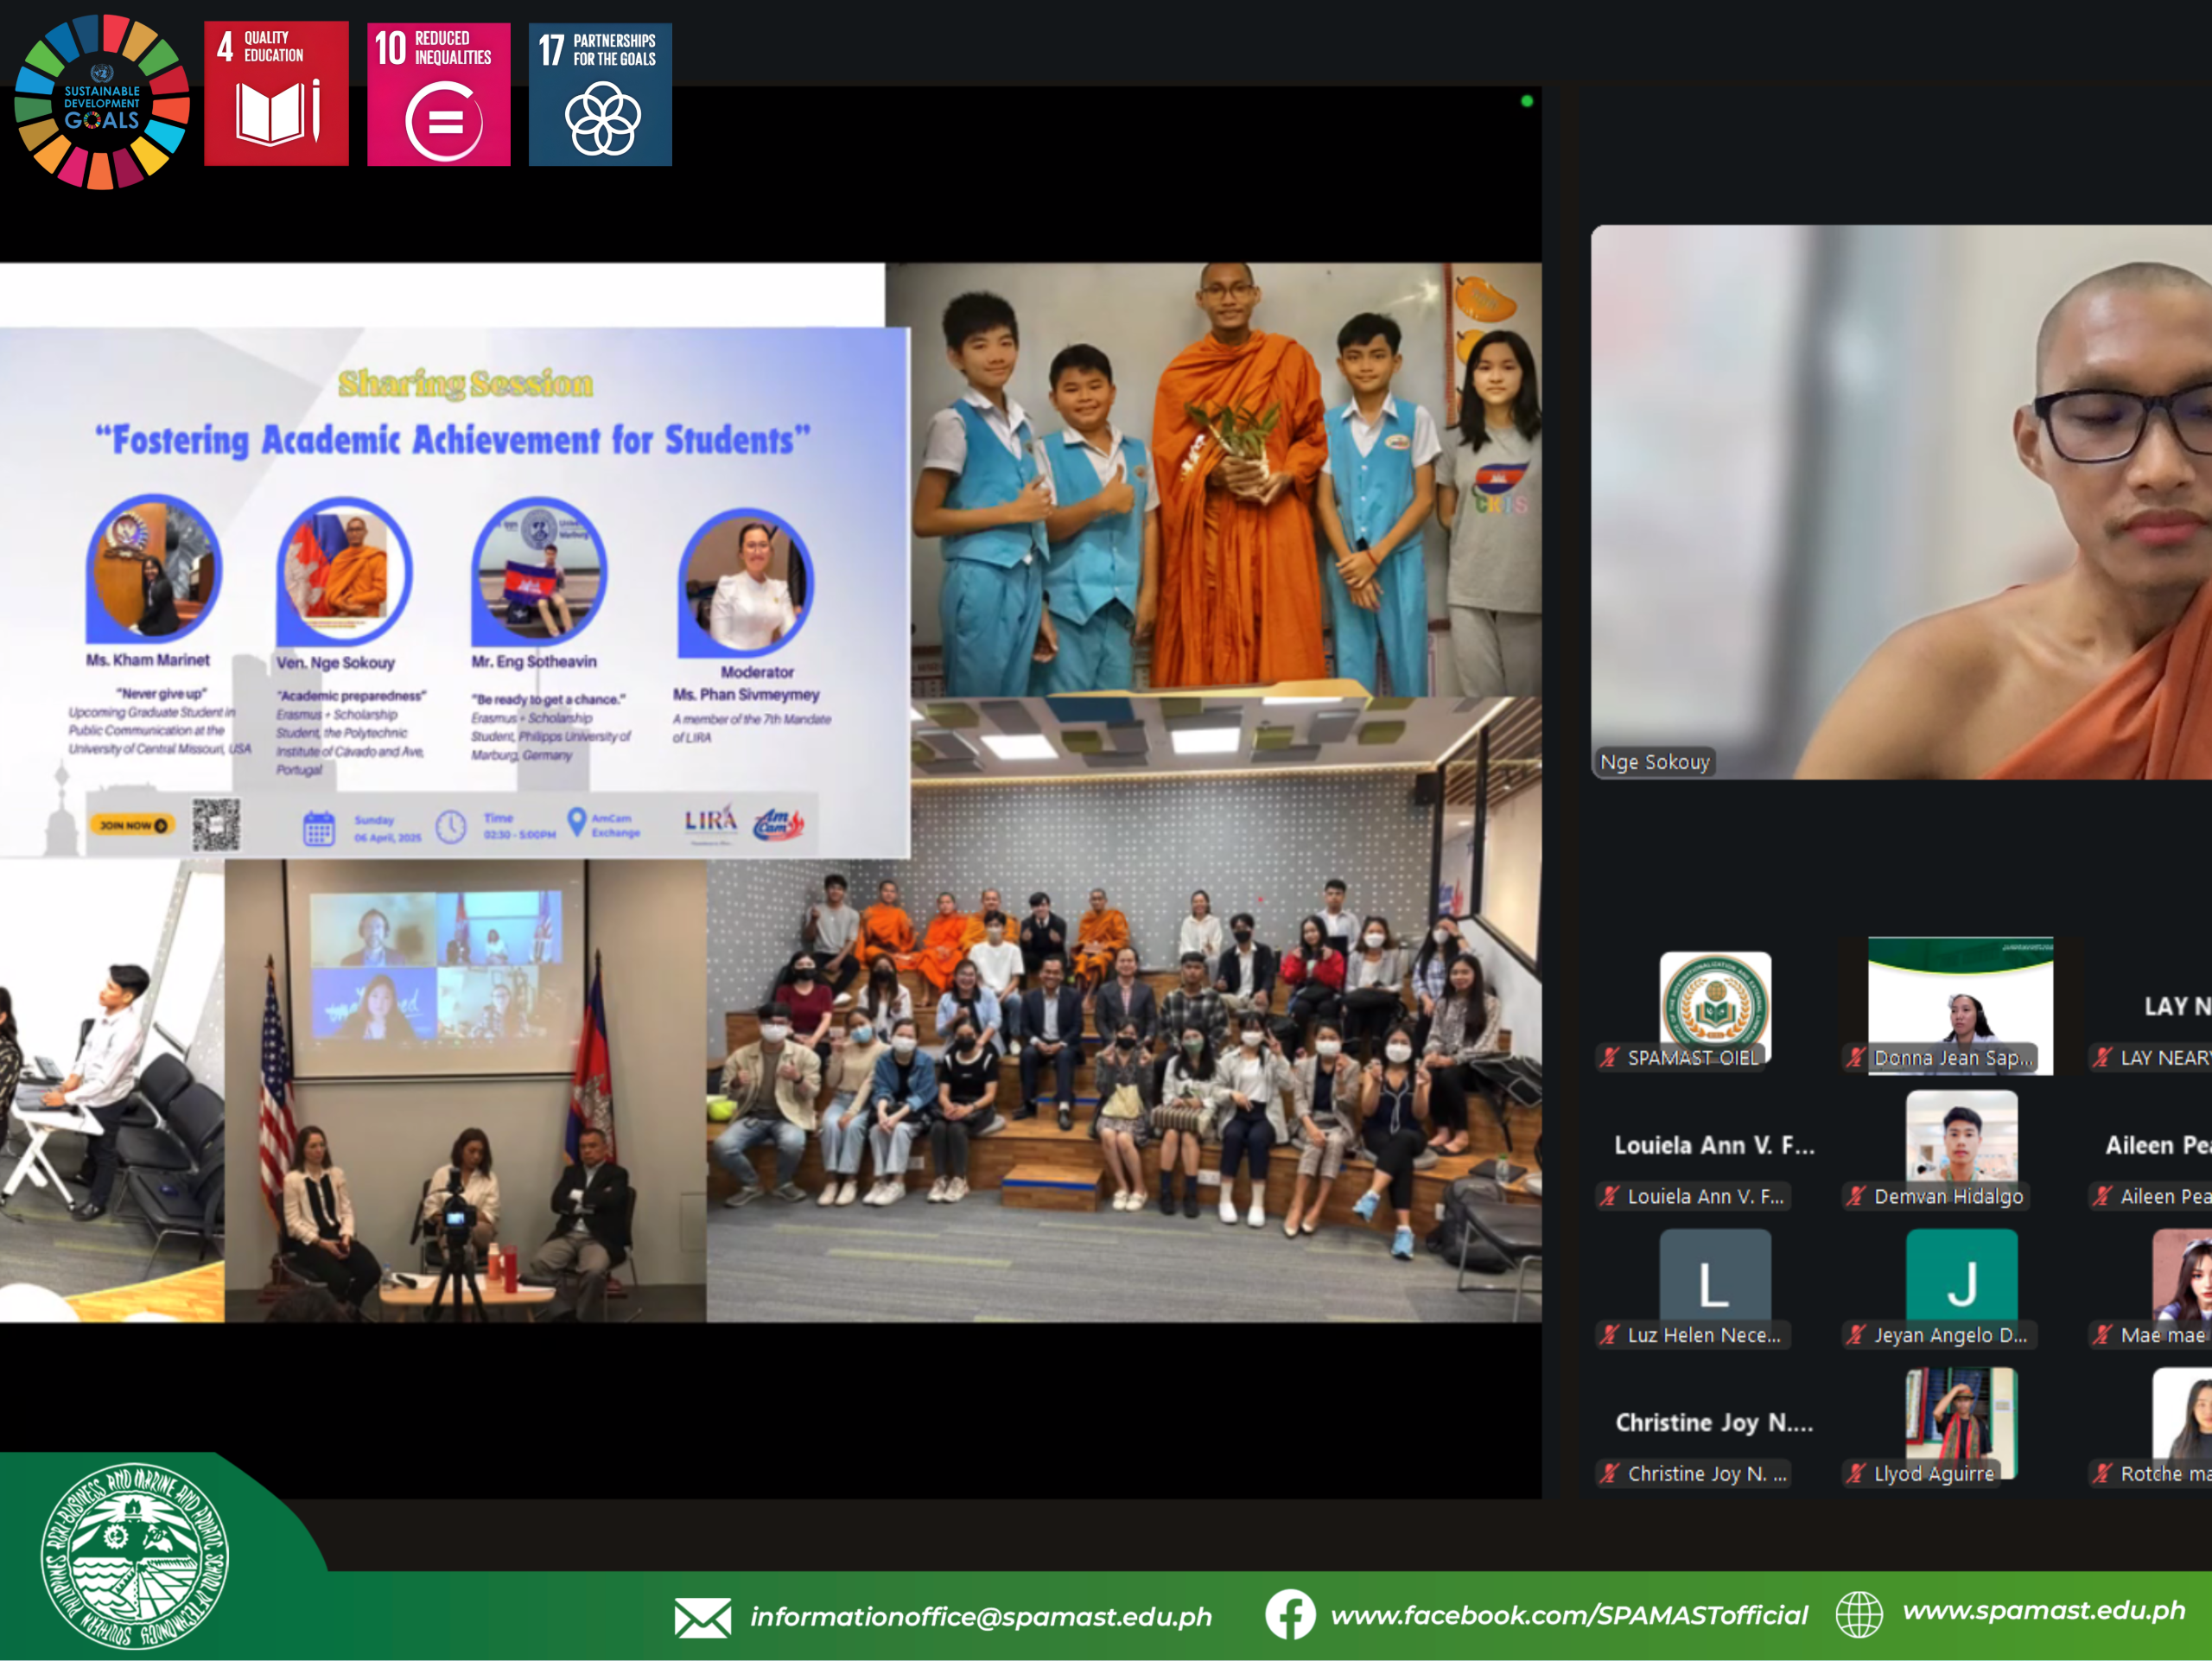Click muted mic icon beside Demvan Hidalgo
Screen dimensions: 2212x1661
click(1856, 1196)
